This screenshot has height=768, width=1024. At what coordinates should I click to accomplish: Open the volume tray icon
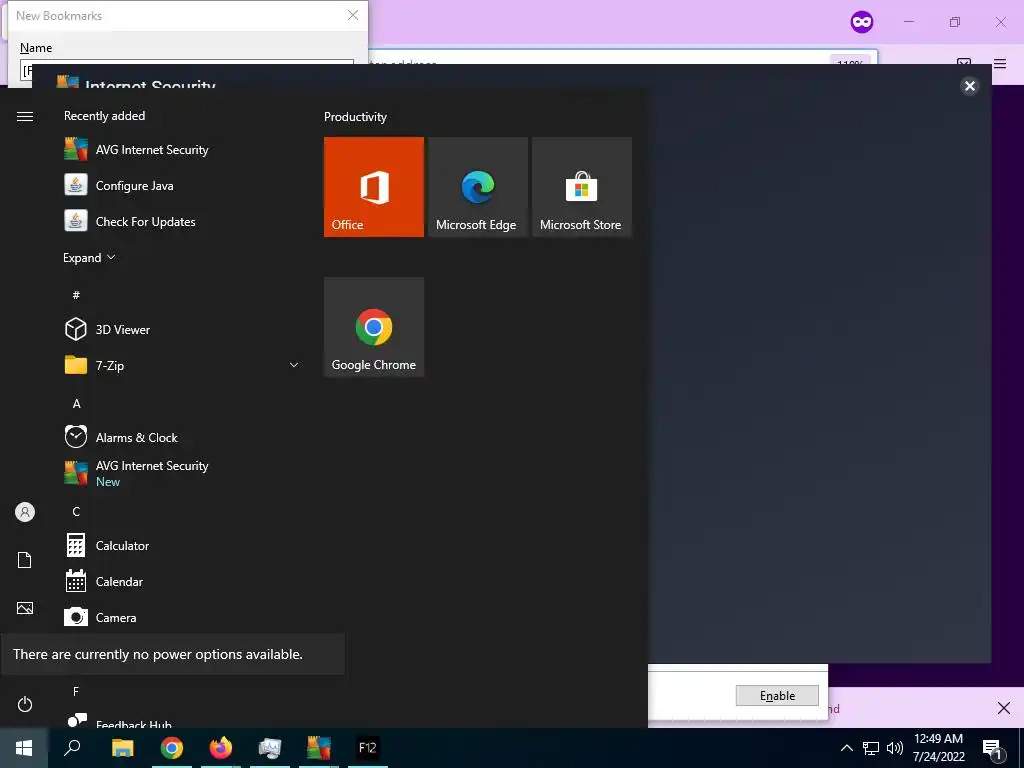895,748
